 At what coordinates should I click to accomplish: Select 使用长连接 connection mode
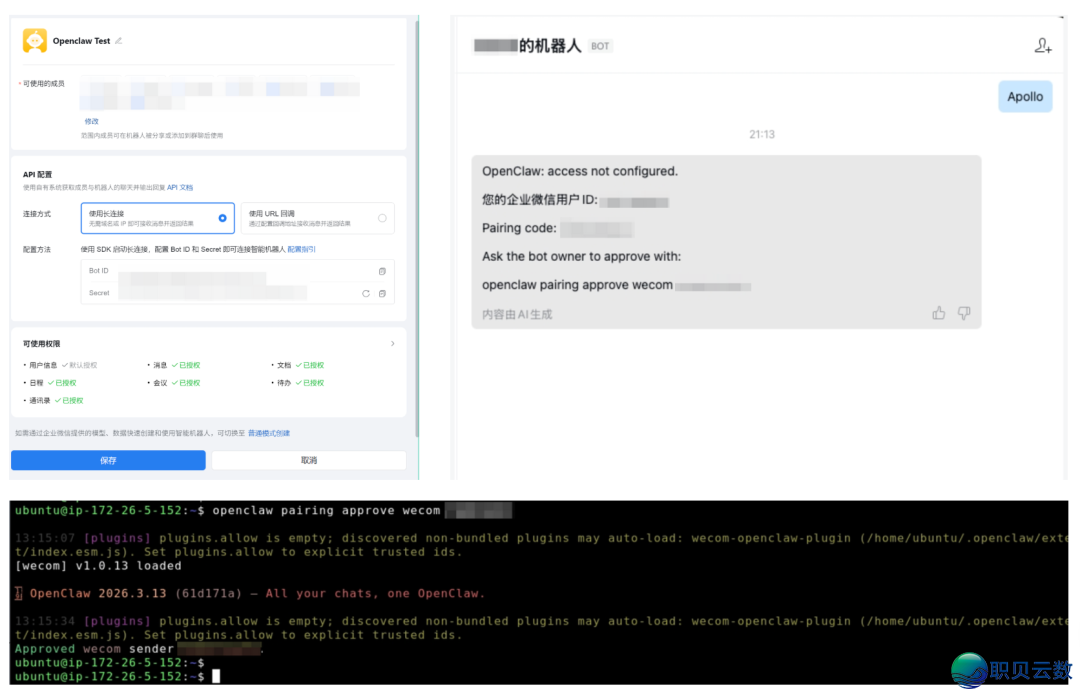pos(157,218)
